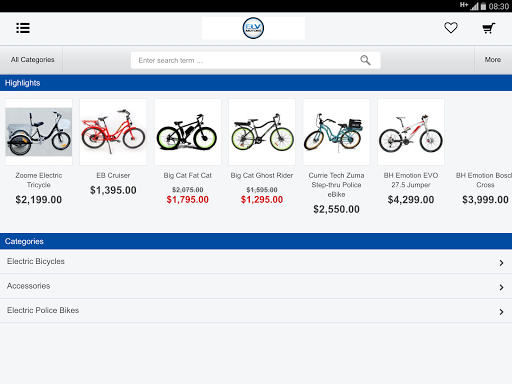Open the shopping cart icon
The width and height of the screenshot is (512, 384).
[489, 28]
